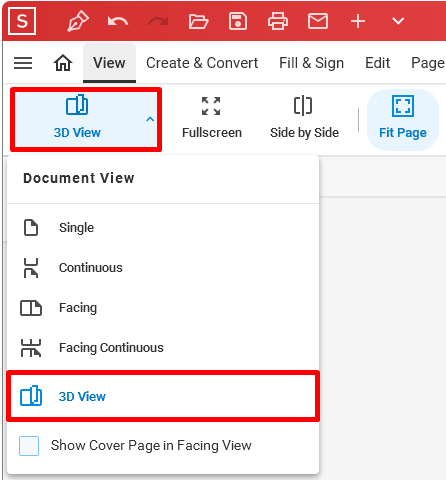This screenshot has height=480, width=446.
Task: Click the redo arrow icon
Action: point(158,21)
